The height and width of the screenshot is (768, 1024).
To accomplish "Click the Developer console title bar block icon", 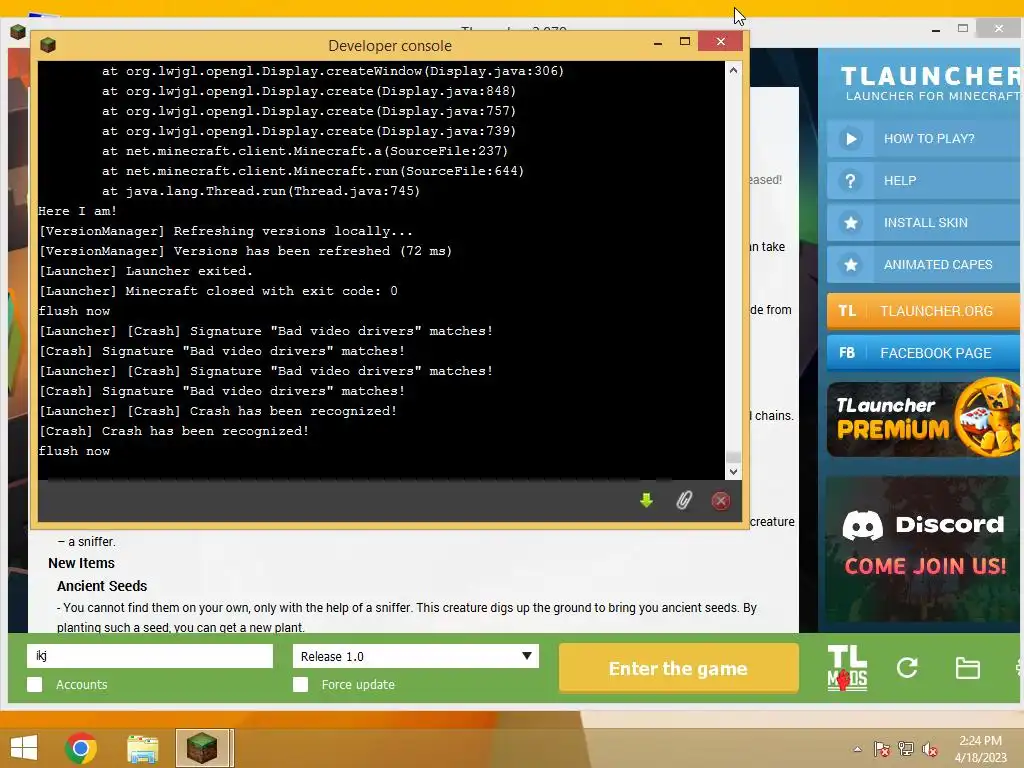I will pyautogui.click(x=48, y=45).
